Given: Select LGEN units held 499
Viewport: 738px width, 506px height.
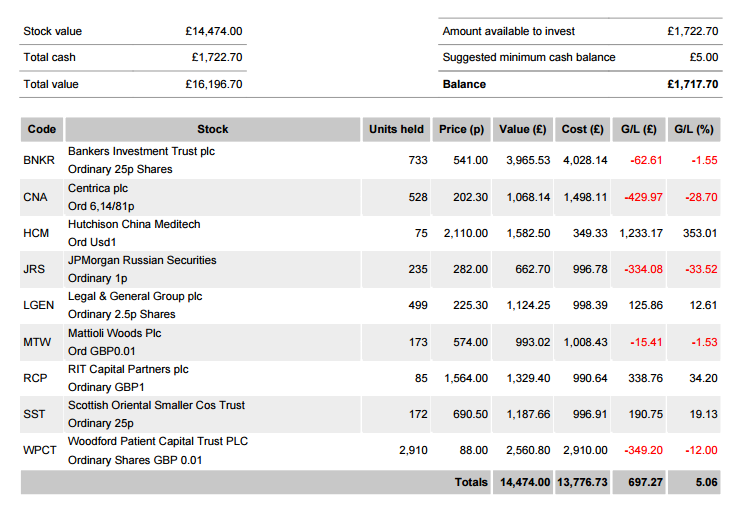Looking at the screenshot, I should click(418, 305).
